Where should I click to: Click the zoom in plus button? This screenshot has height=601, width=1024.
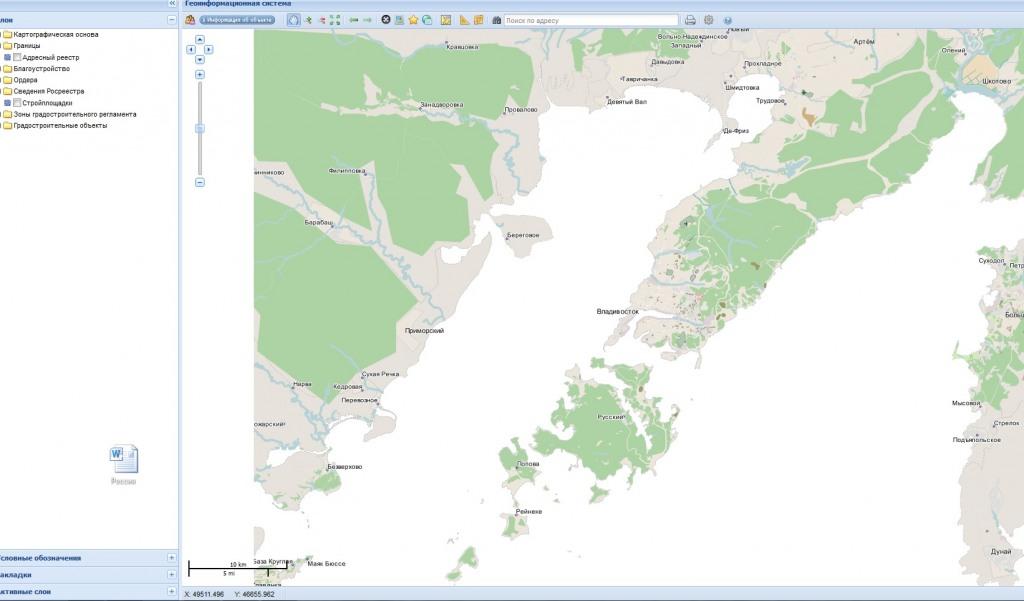click(200, 75)
